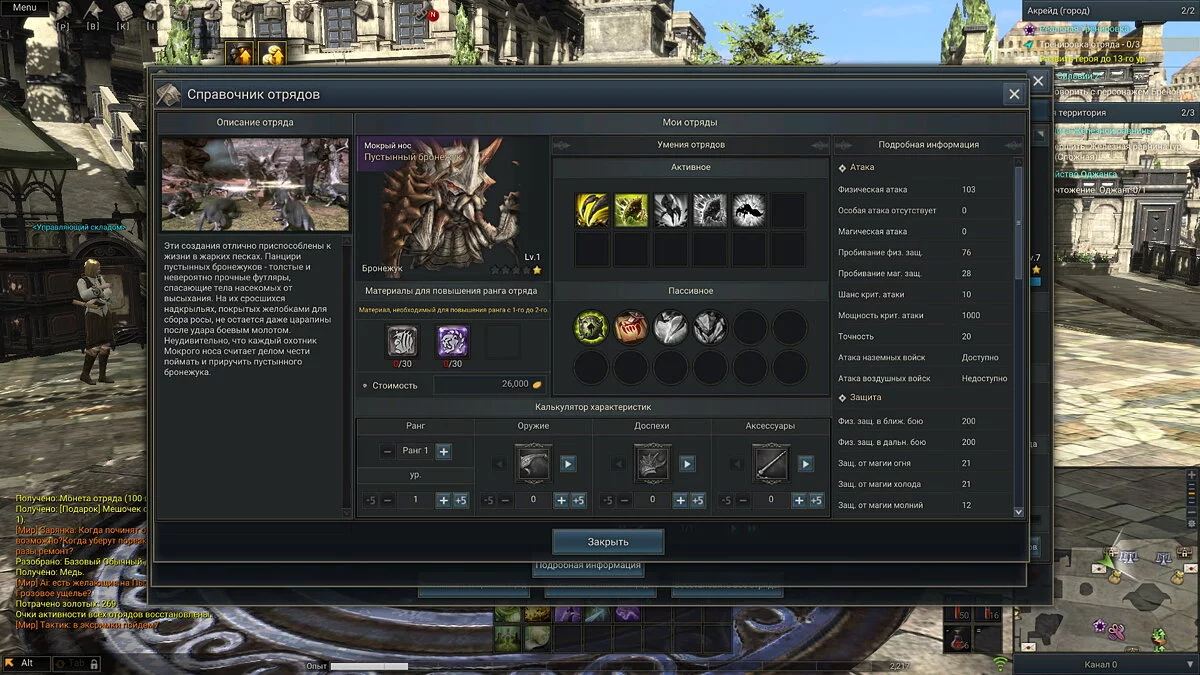Click the Точность stat row
This screenshot has height=675, width=1200.
(924, 336)
